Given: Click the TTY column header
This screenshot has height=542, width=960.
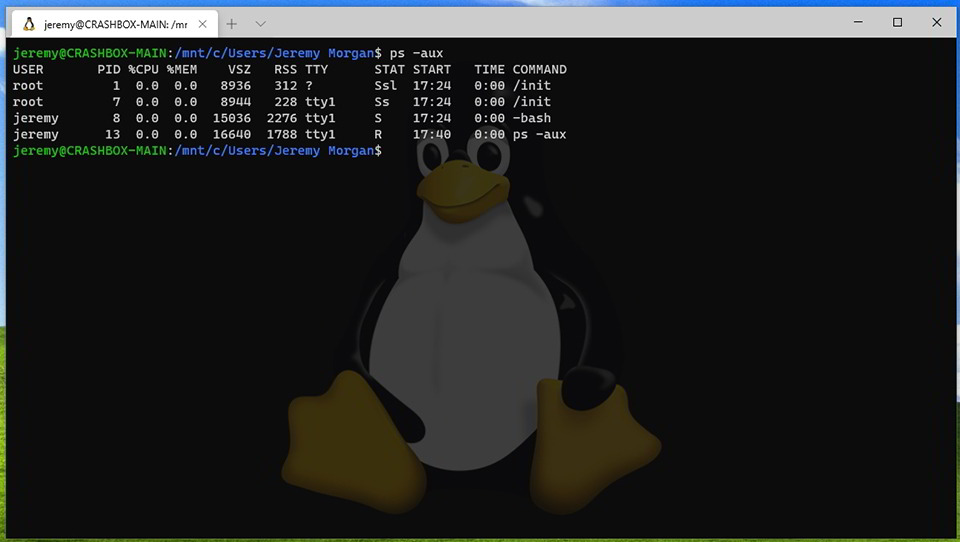Looking at the screenshot, I should [x=317, y=69].
